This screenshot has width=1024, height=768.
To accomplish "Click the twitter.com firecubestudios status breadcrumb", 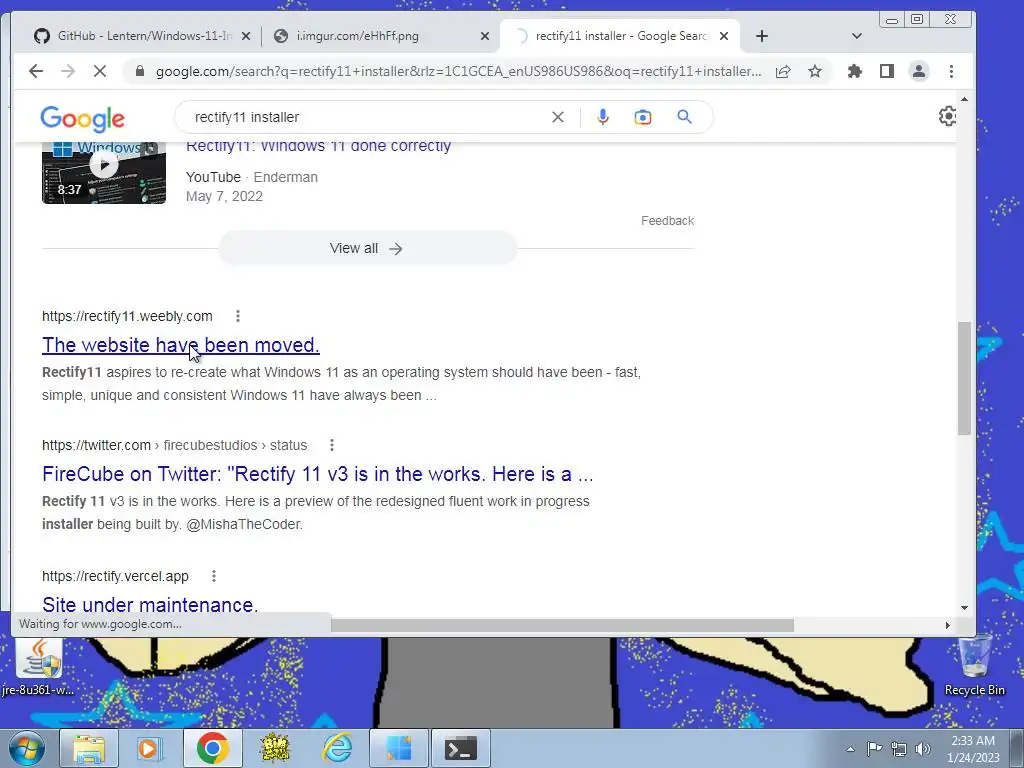I will (x=174, y=445).
